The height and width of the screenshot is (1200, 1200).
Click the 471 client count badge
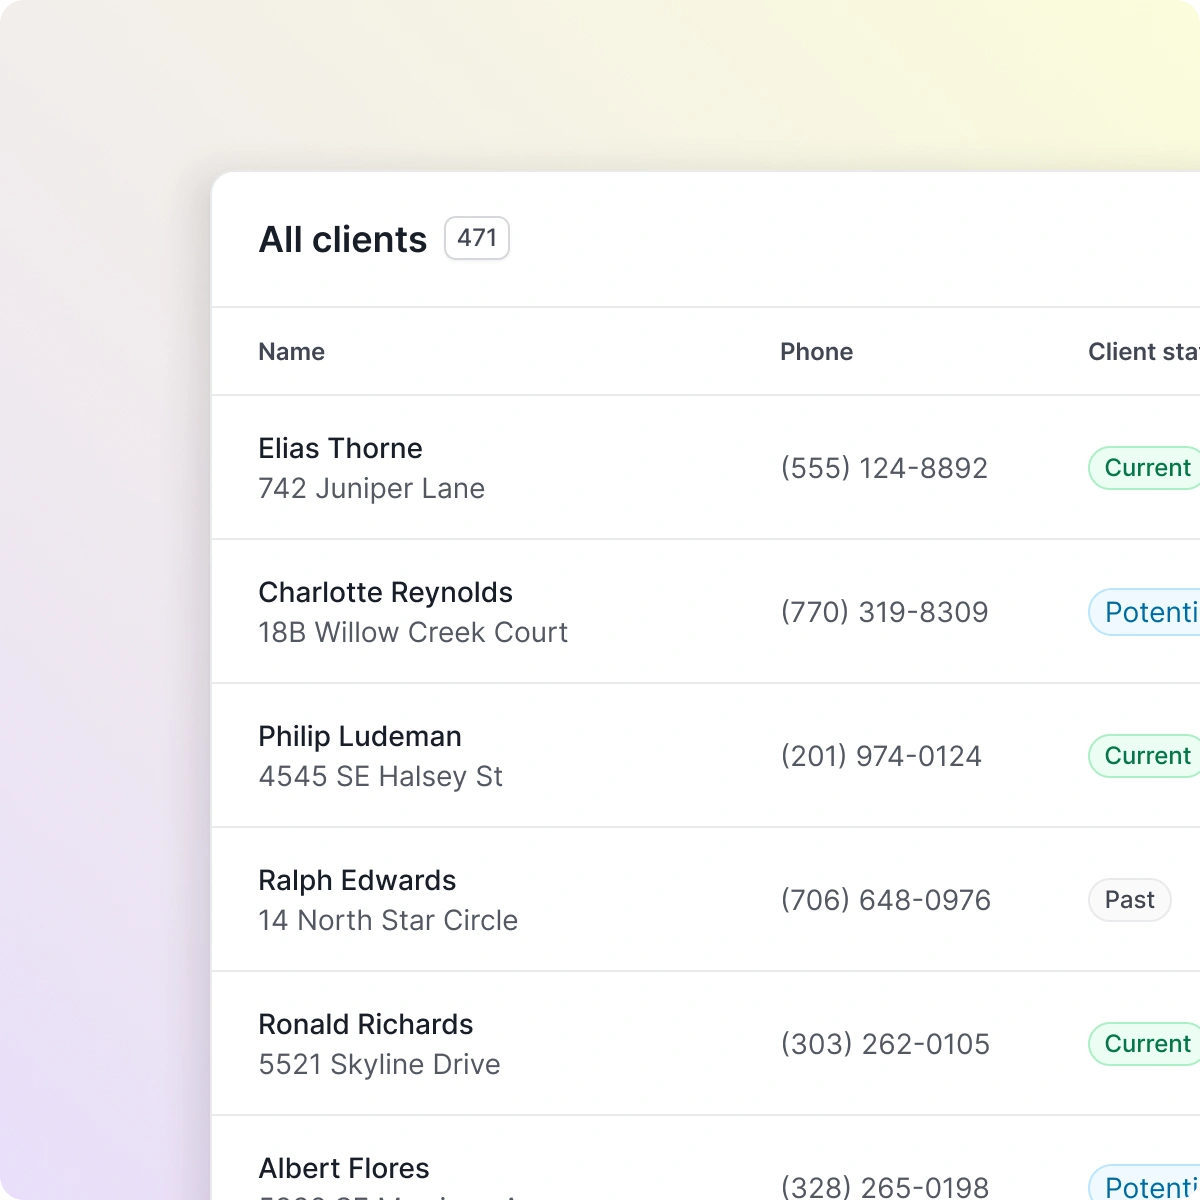pyautogui.click(x=476, y=238)
